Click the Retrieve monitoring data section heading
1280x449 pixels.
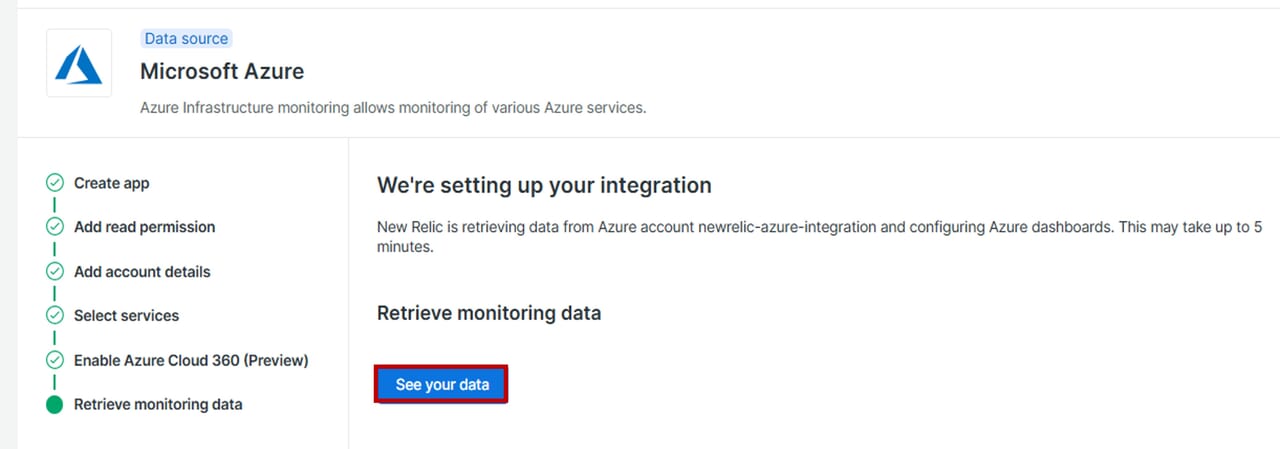[489, 313]
